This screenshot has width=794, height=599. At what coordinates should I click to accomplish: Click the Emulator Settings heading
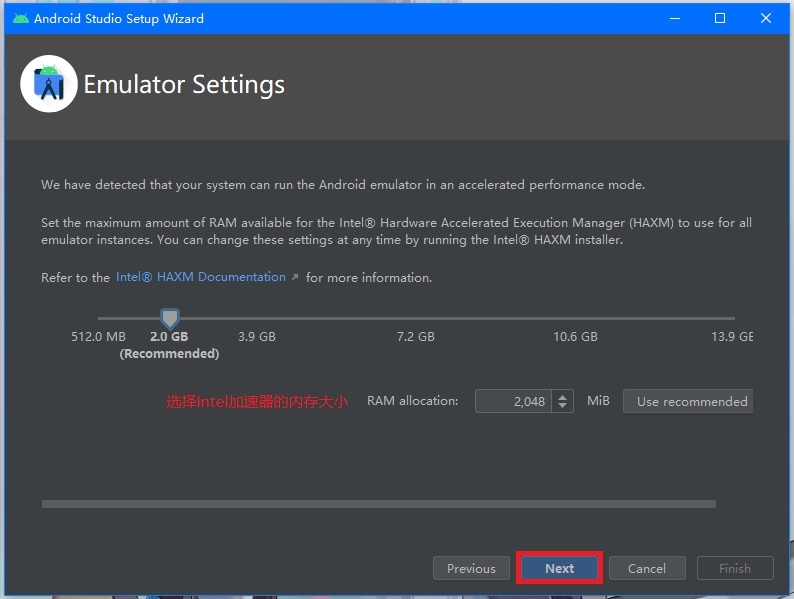(x=184, y=85)
